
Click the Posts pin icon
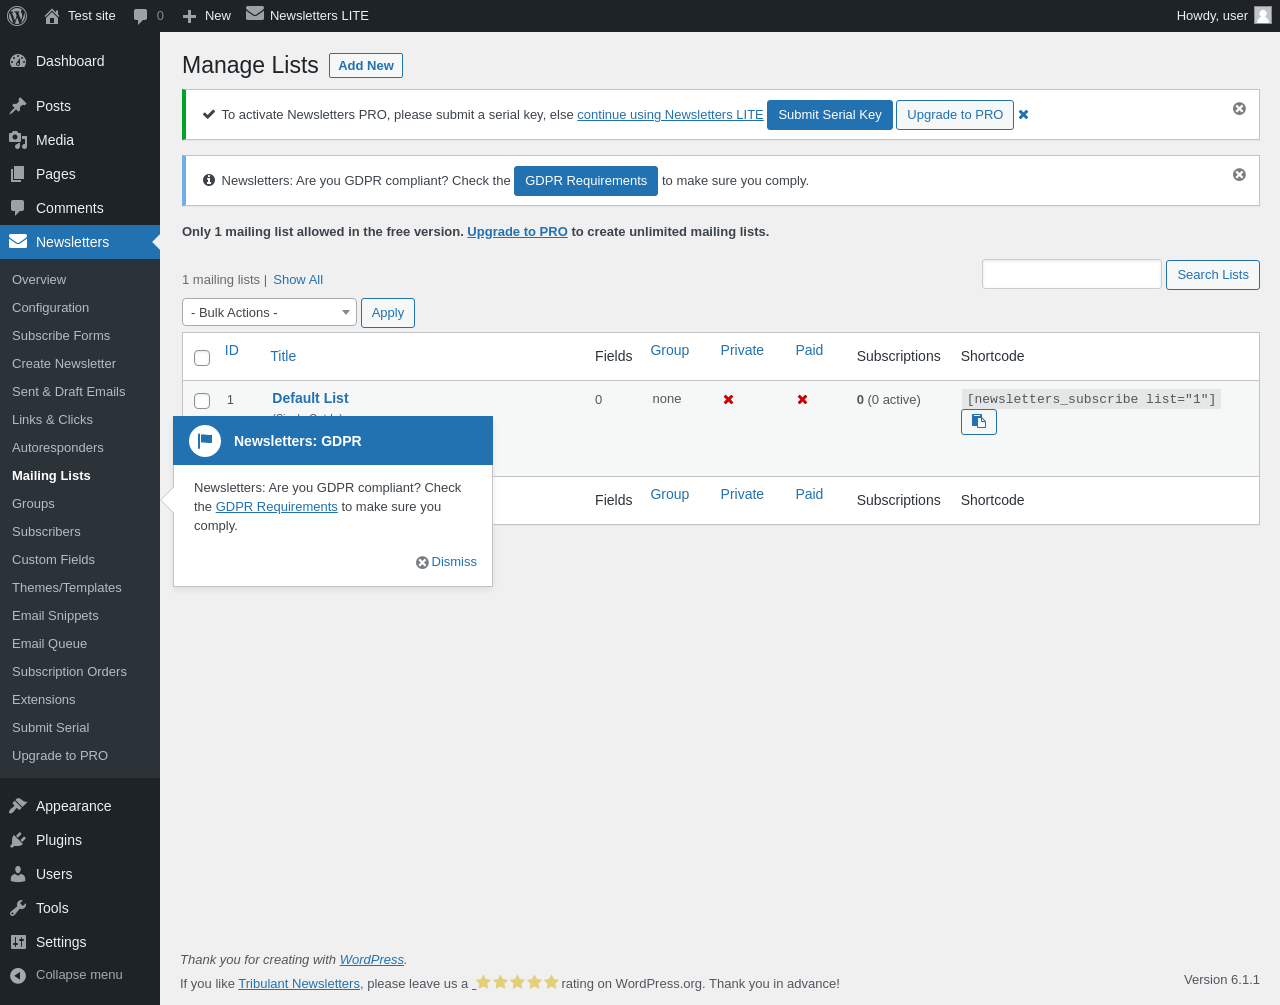click(18, 106)
